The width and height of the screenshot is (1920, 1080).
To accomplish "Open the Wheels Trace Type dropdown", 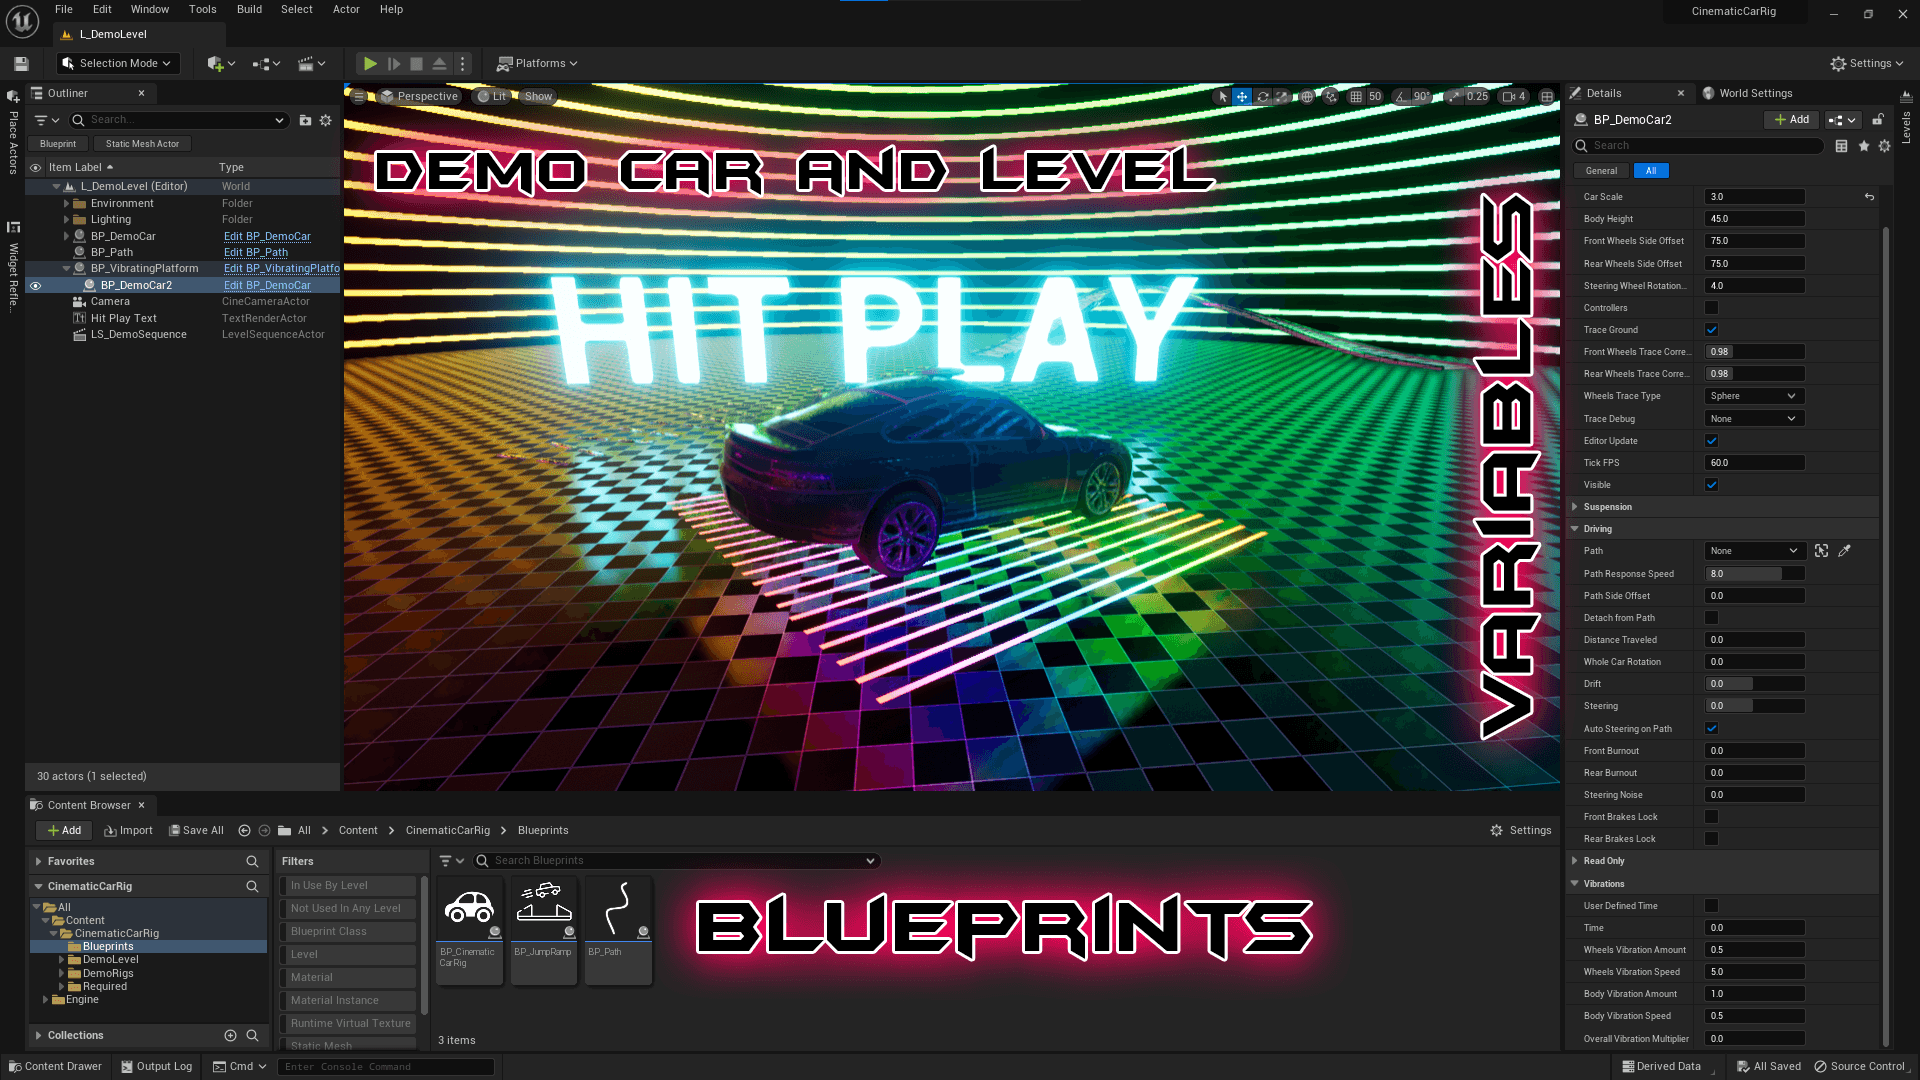I will [x=1754, y=396].
